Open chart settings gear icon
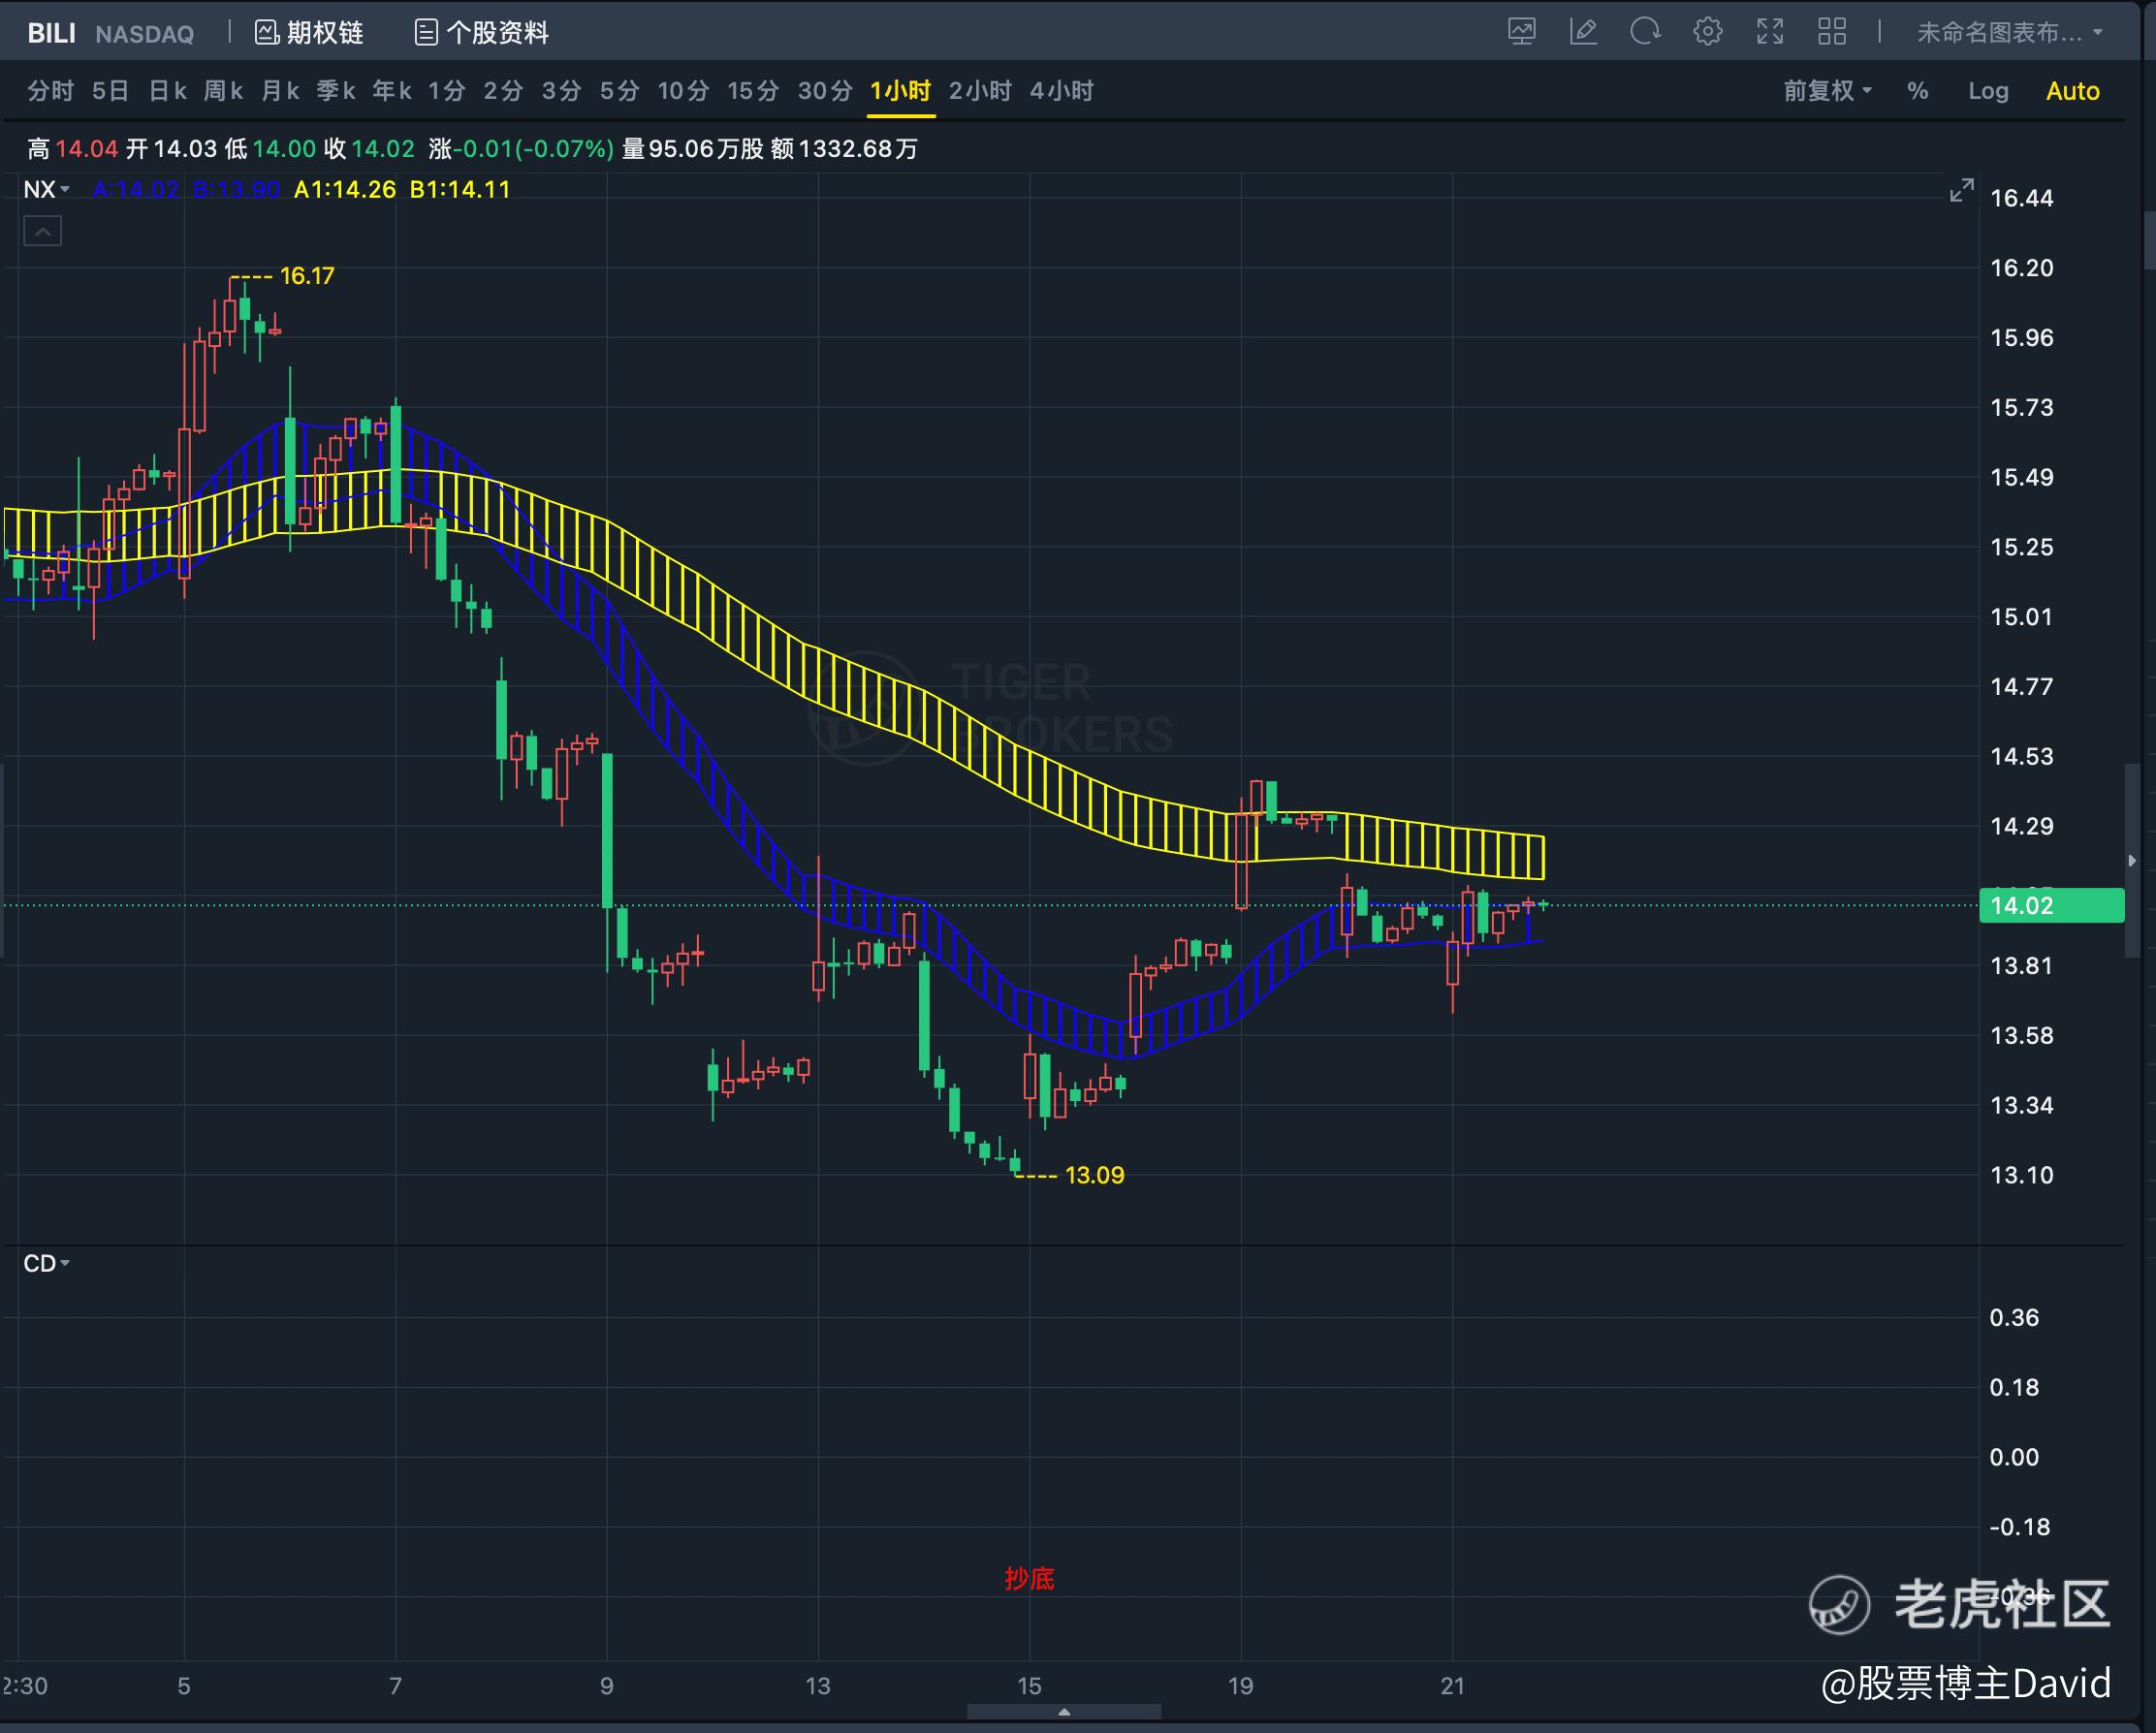Image resolution: width=2156 pixels, height=1733 pixels. [x=1707, y=32]
